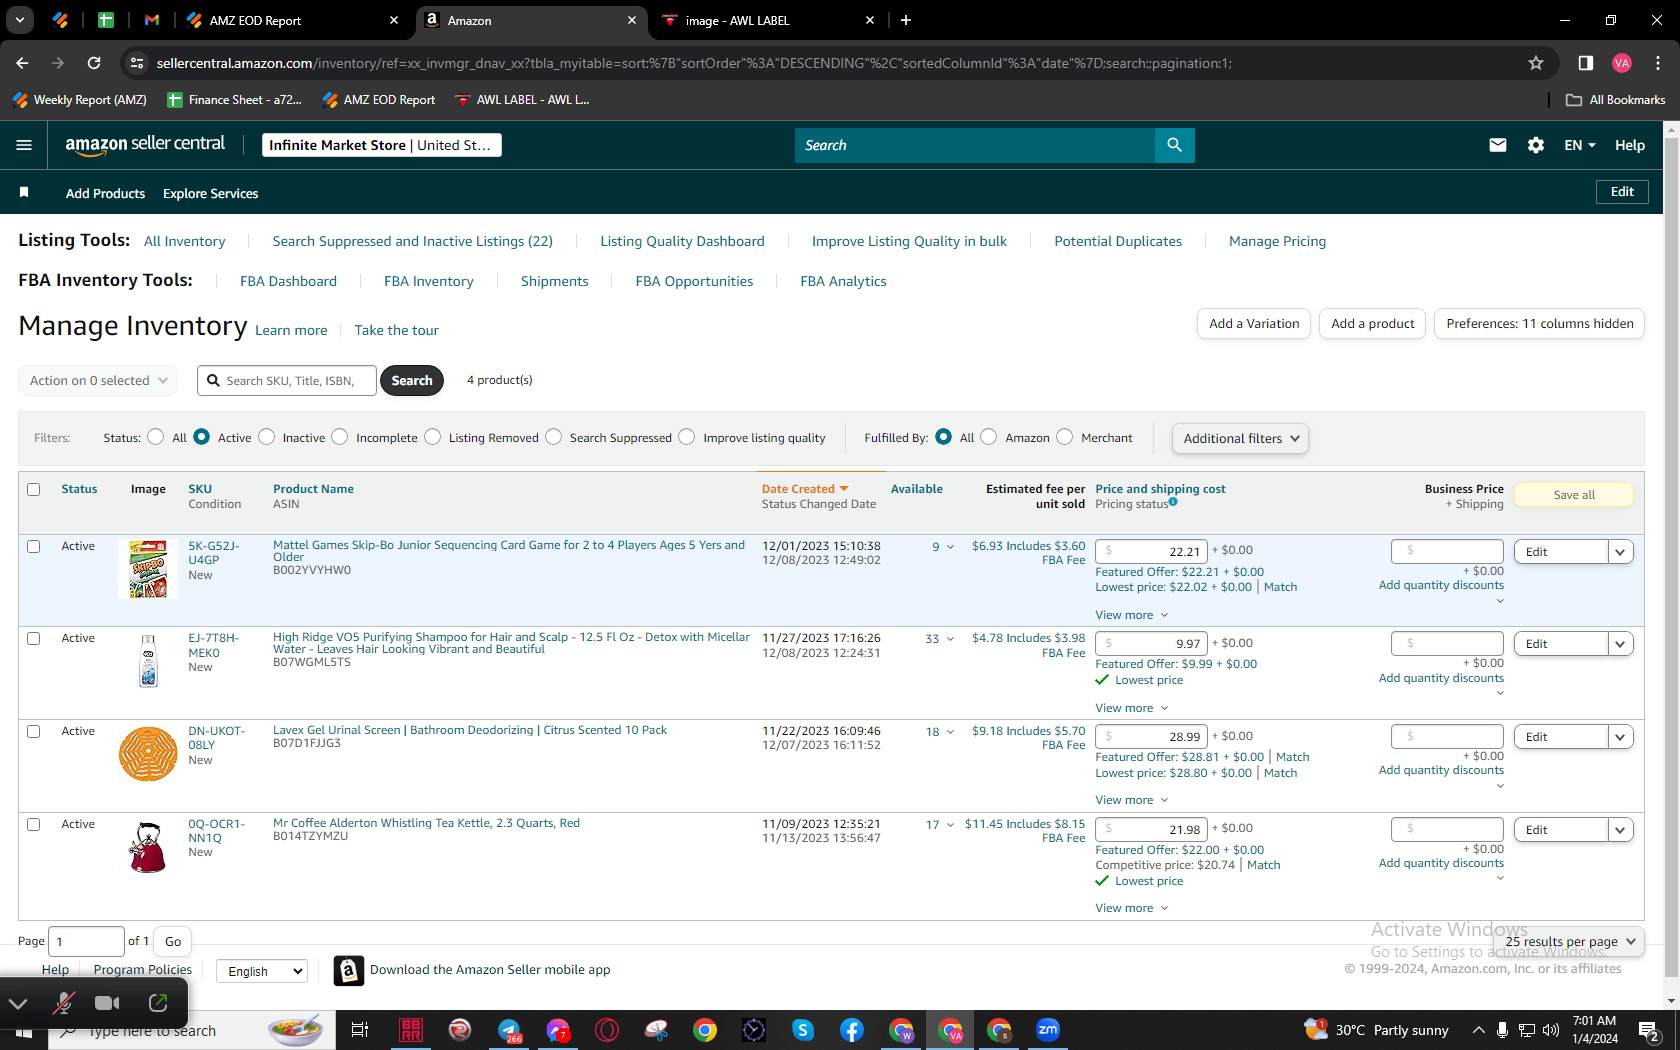Expand the Additional filters dropdown
This screenshot has width=1680, height=1050.
point(1240,438)
